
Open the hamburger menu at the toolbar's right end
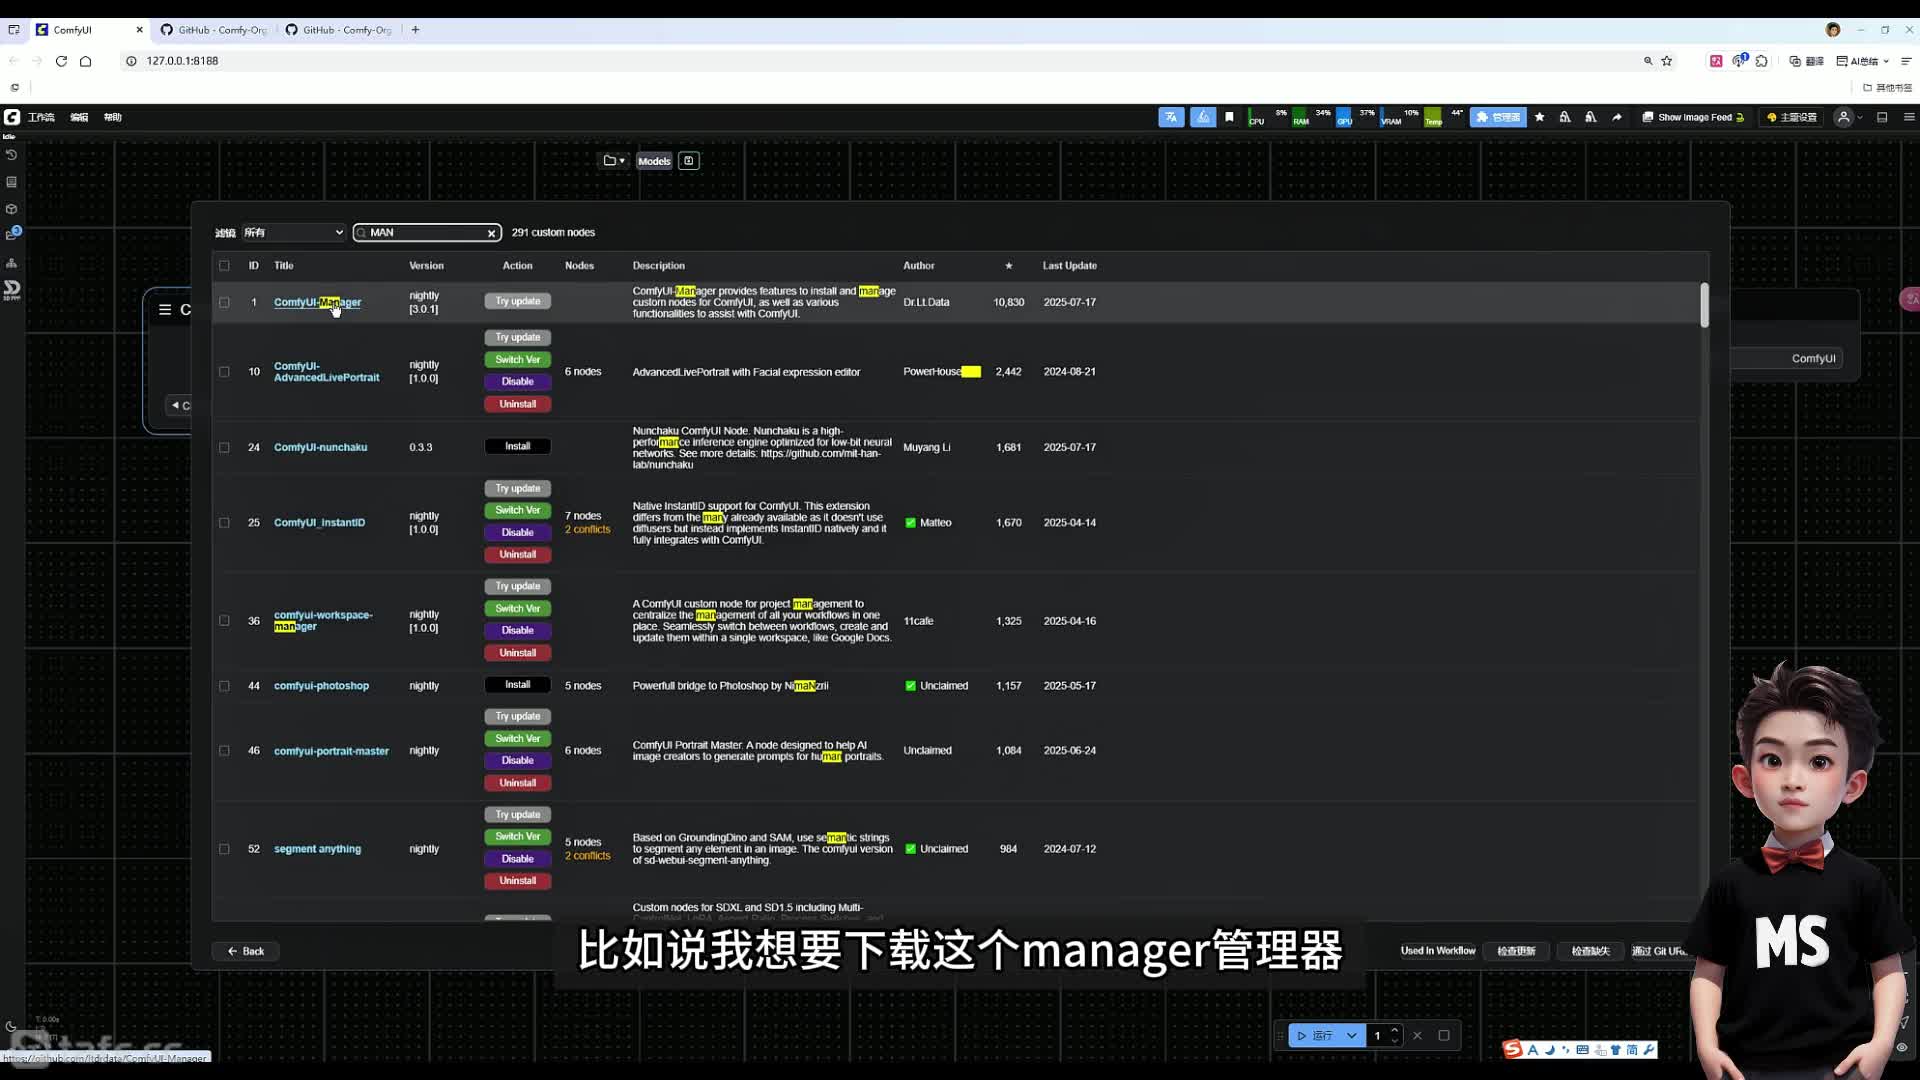[x=1909, y=117]
